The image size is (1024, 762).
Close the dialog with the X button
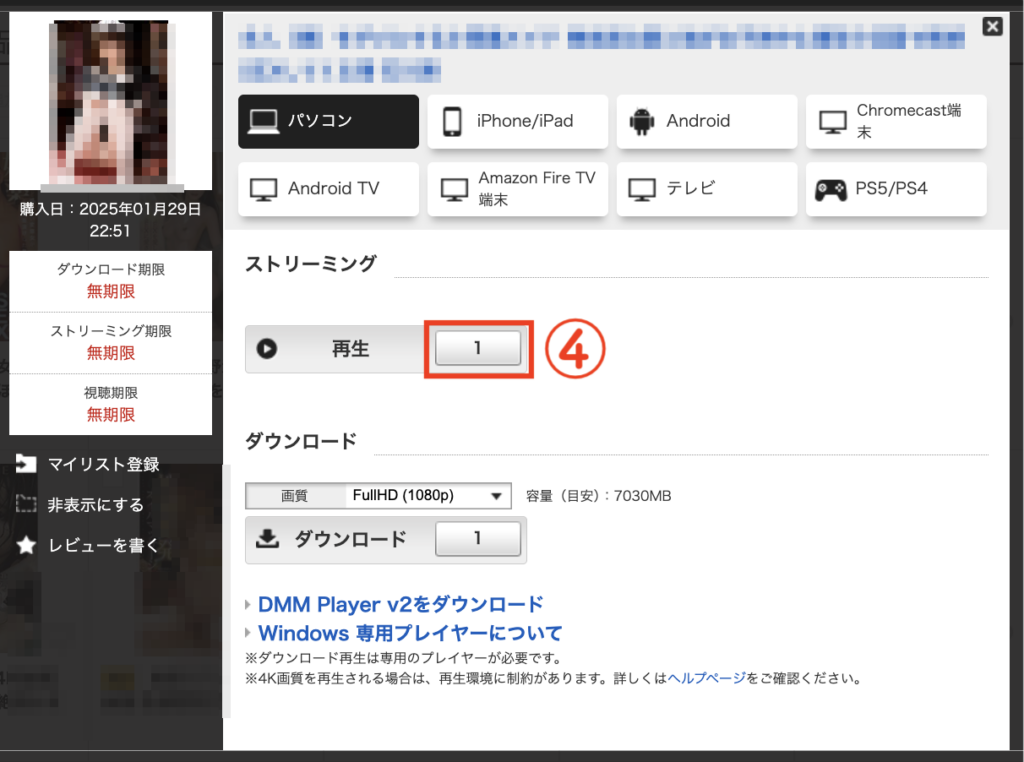(992, 27)
